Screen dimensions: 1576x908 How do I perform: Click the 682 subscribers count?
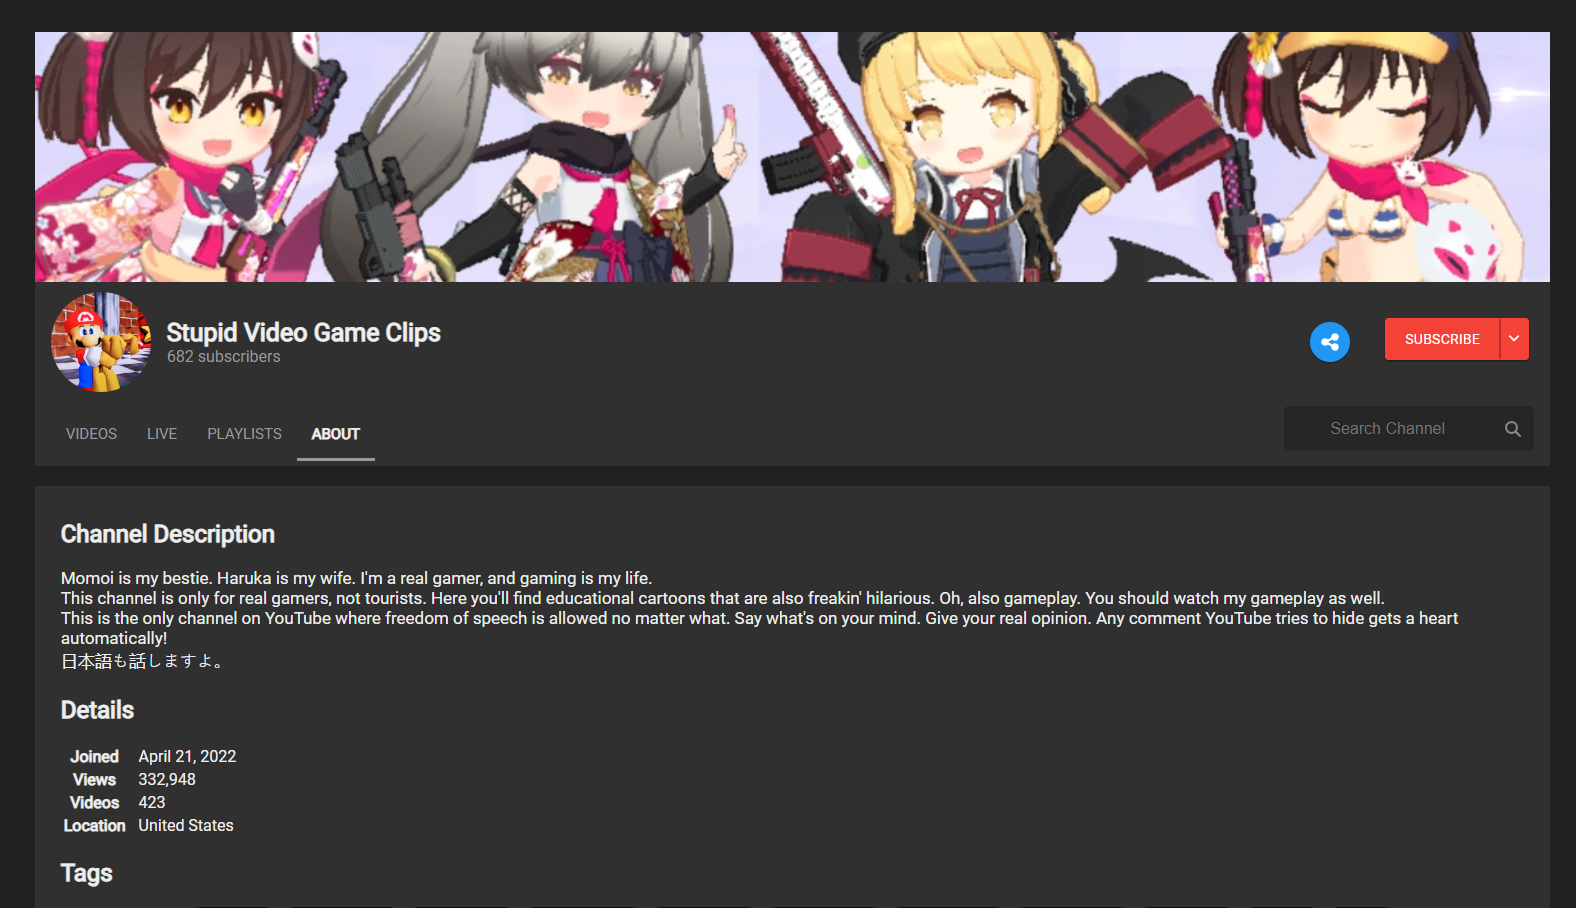[223, 357]
